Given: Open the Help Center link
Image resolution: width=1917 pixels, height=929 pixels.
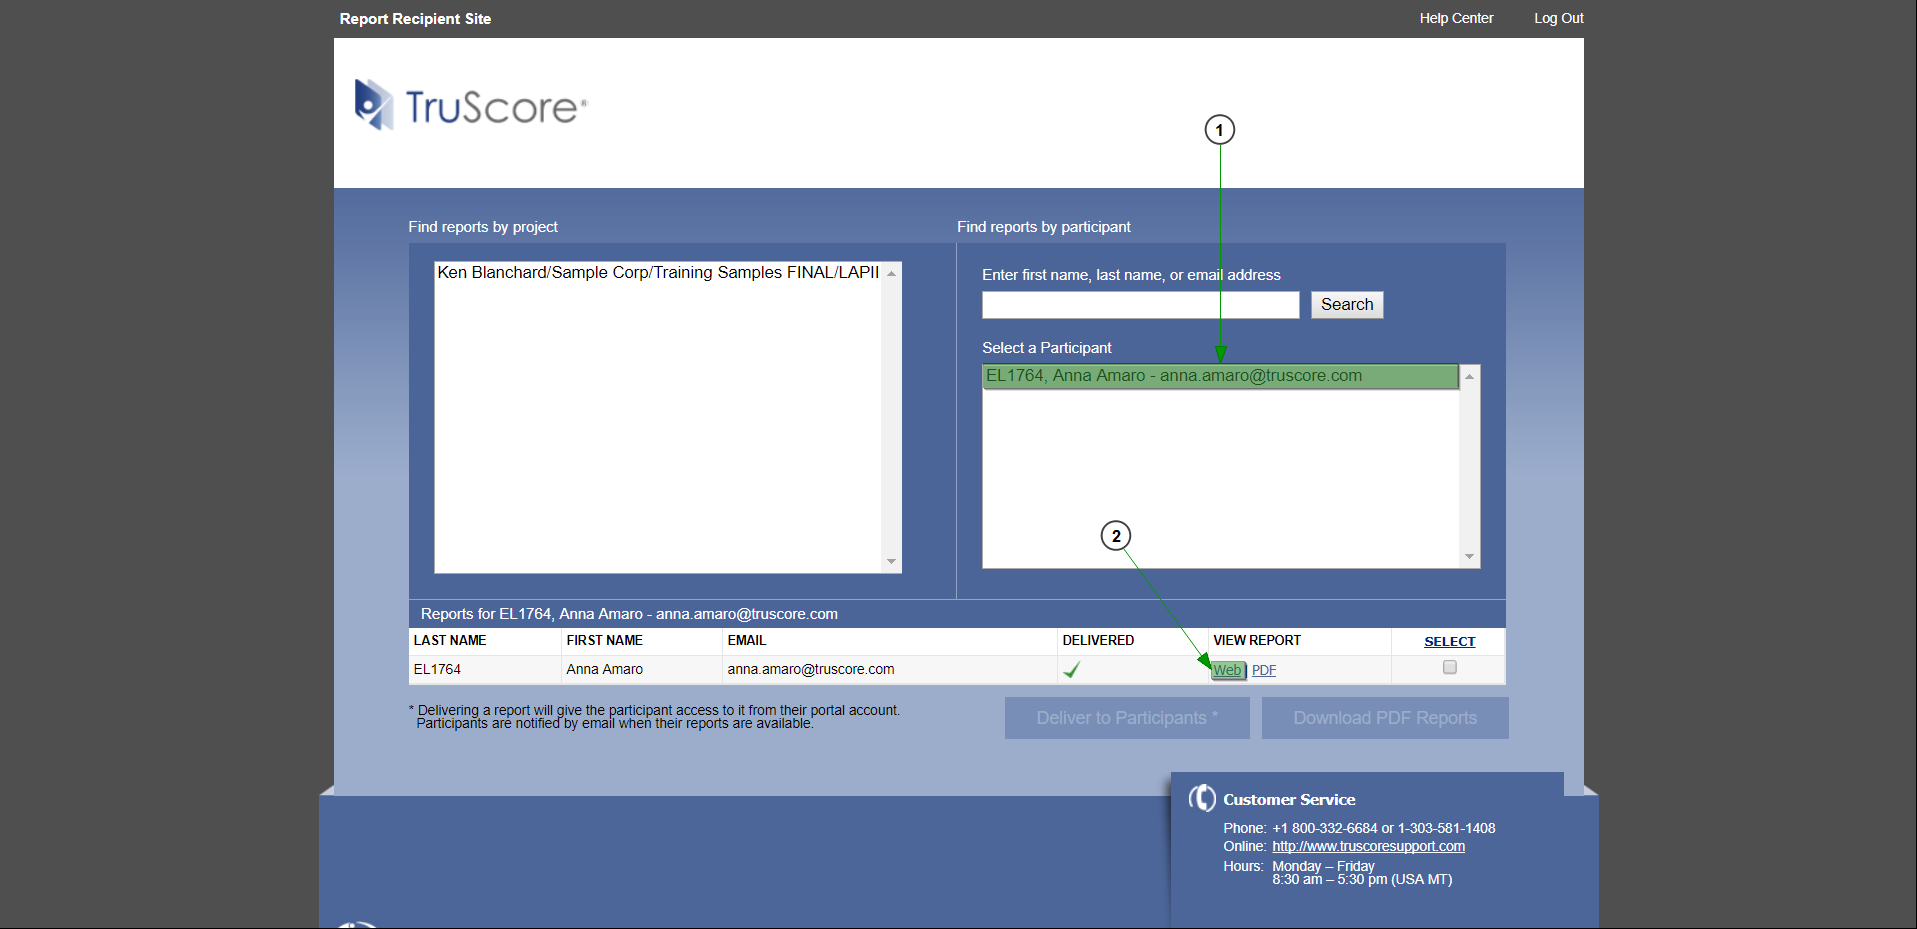Looking at the screenshot, I should [x=1456, y=18].
